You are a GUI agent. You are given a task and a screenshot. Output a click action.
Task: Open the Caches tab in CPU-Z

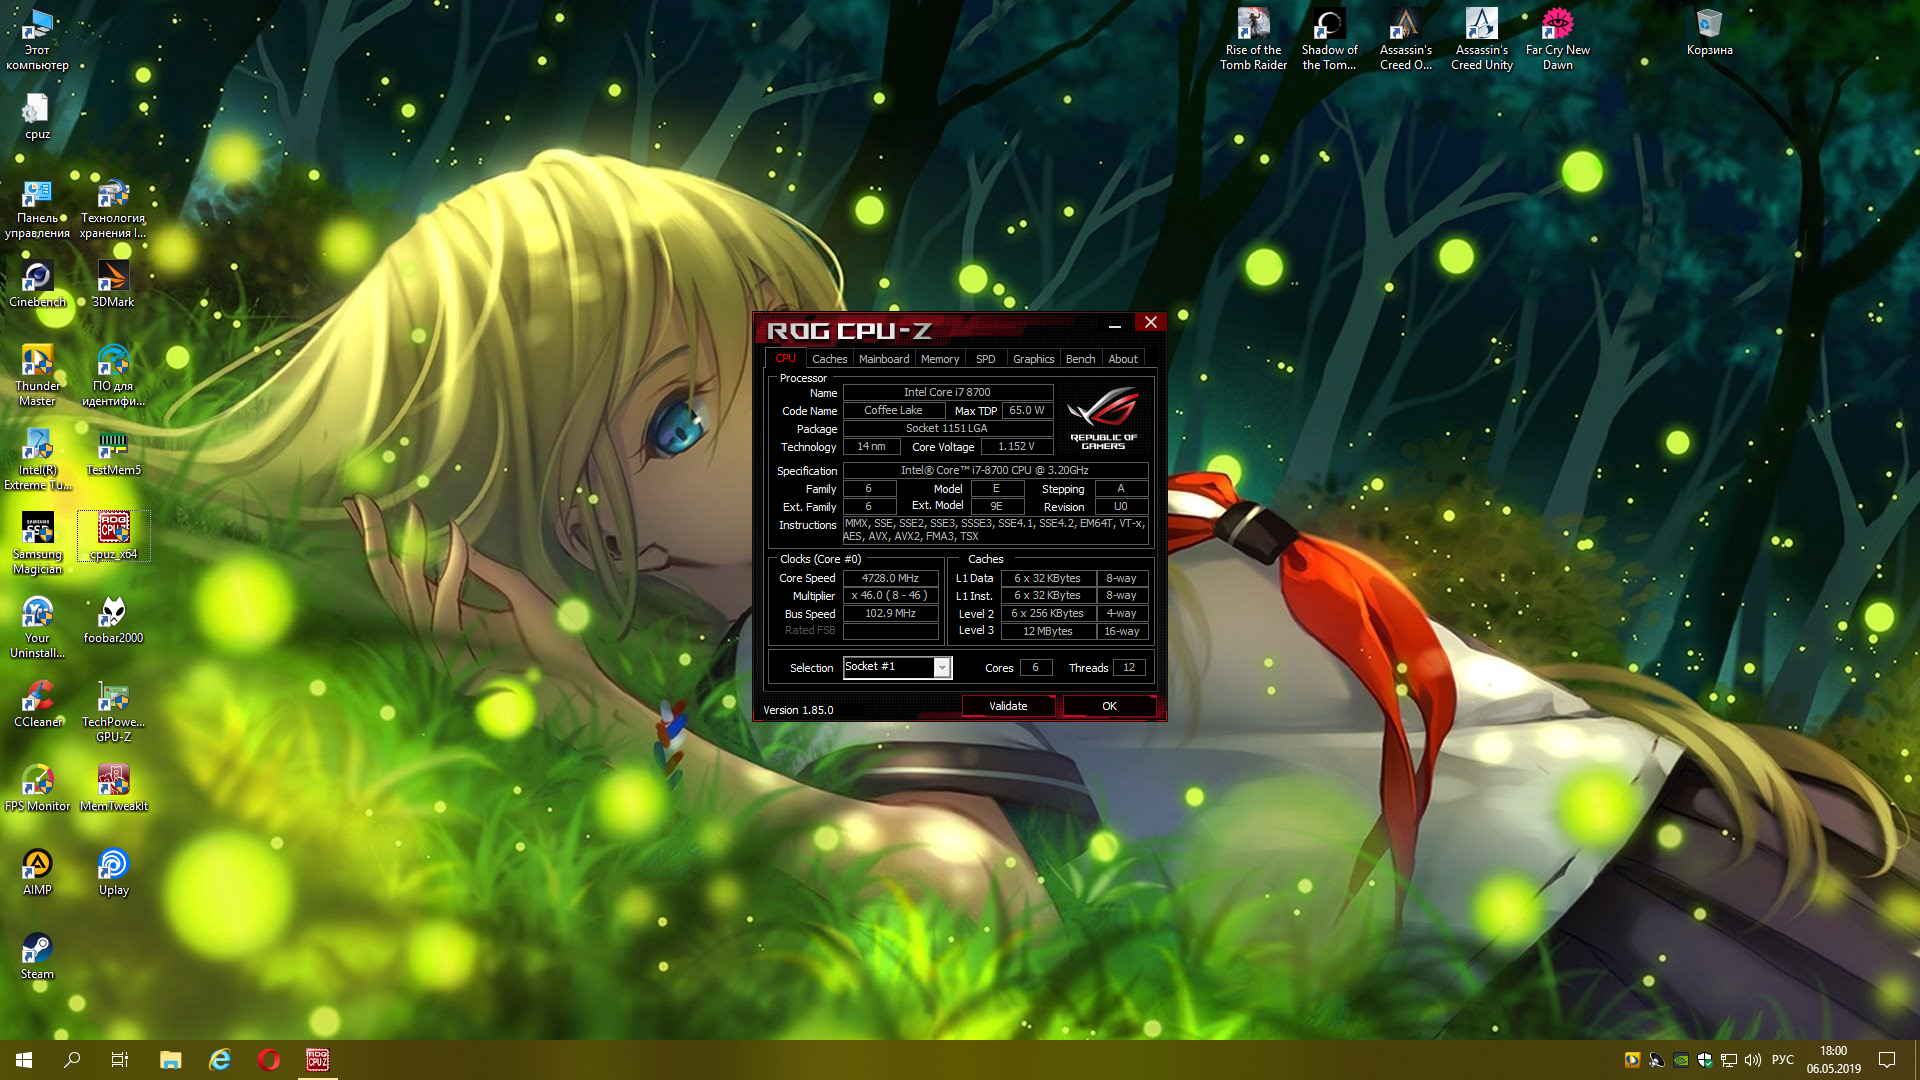click(x=829, y=359)
